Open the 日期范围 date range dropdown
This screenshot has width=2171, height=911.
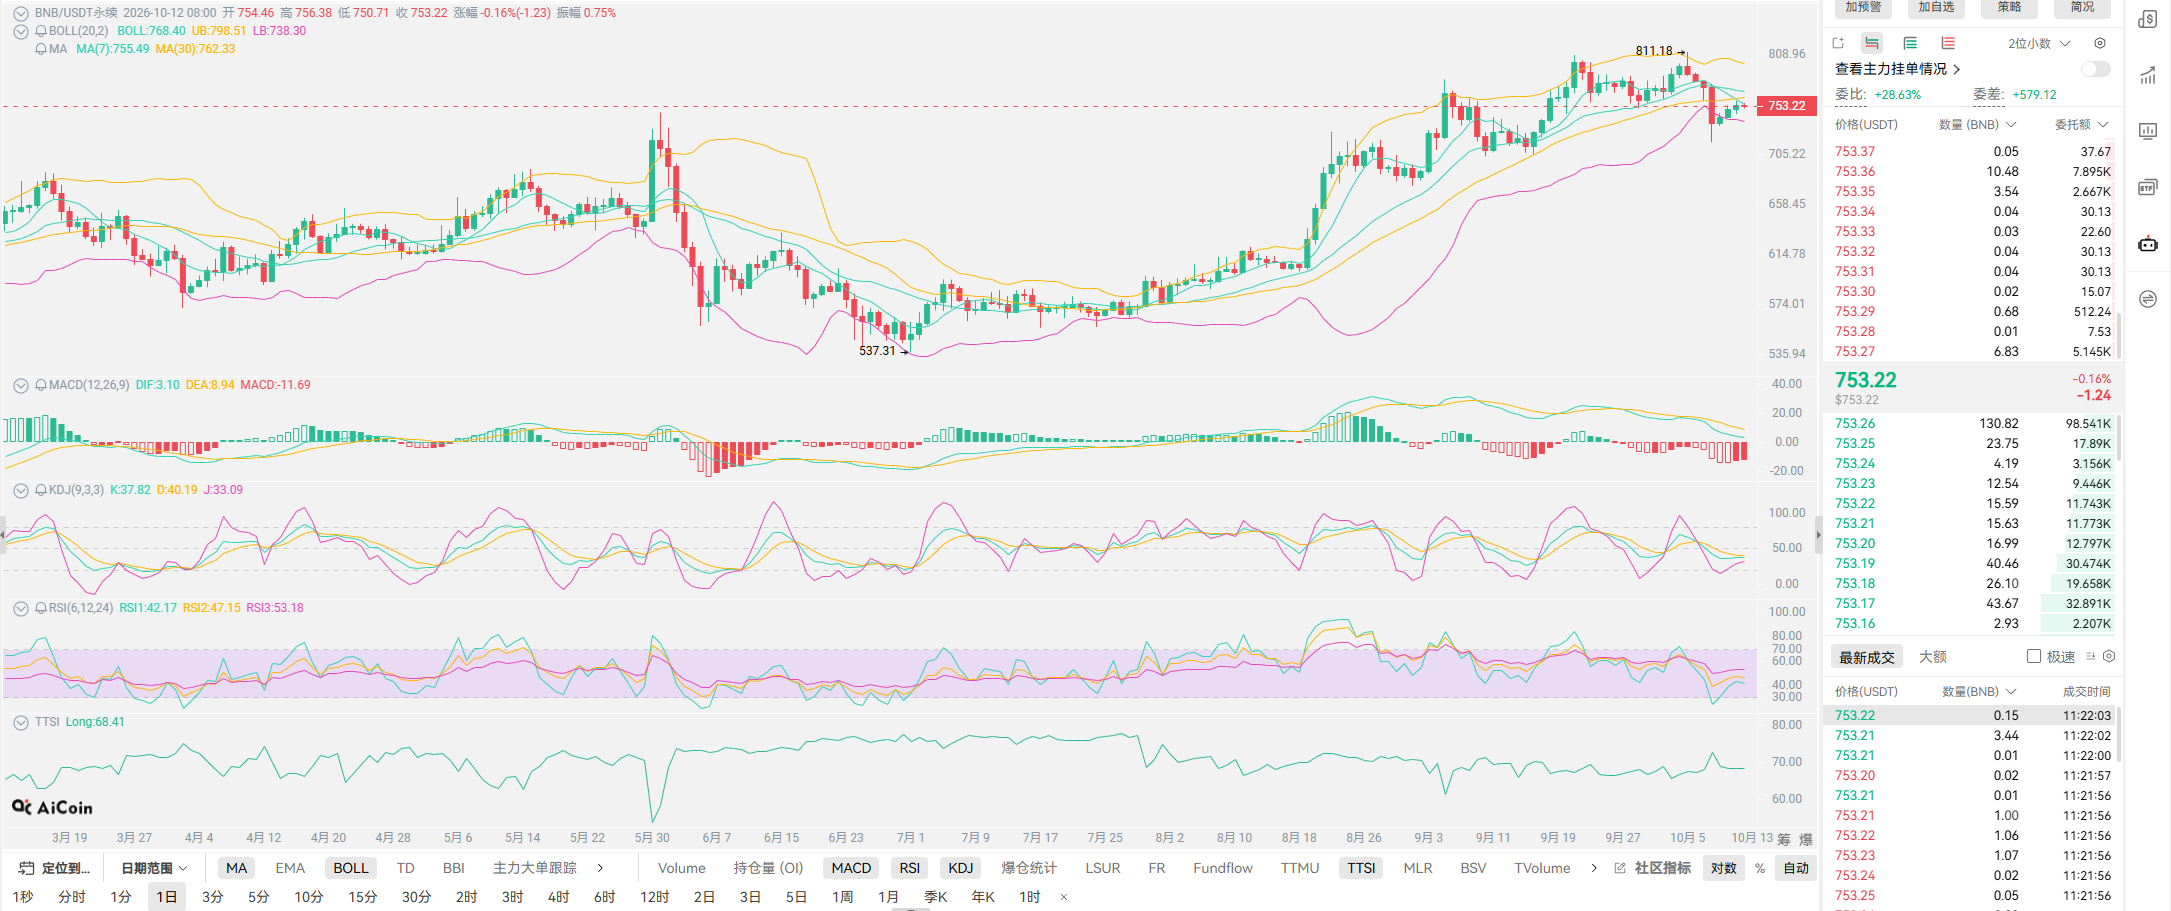coord(154,868)
